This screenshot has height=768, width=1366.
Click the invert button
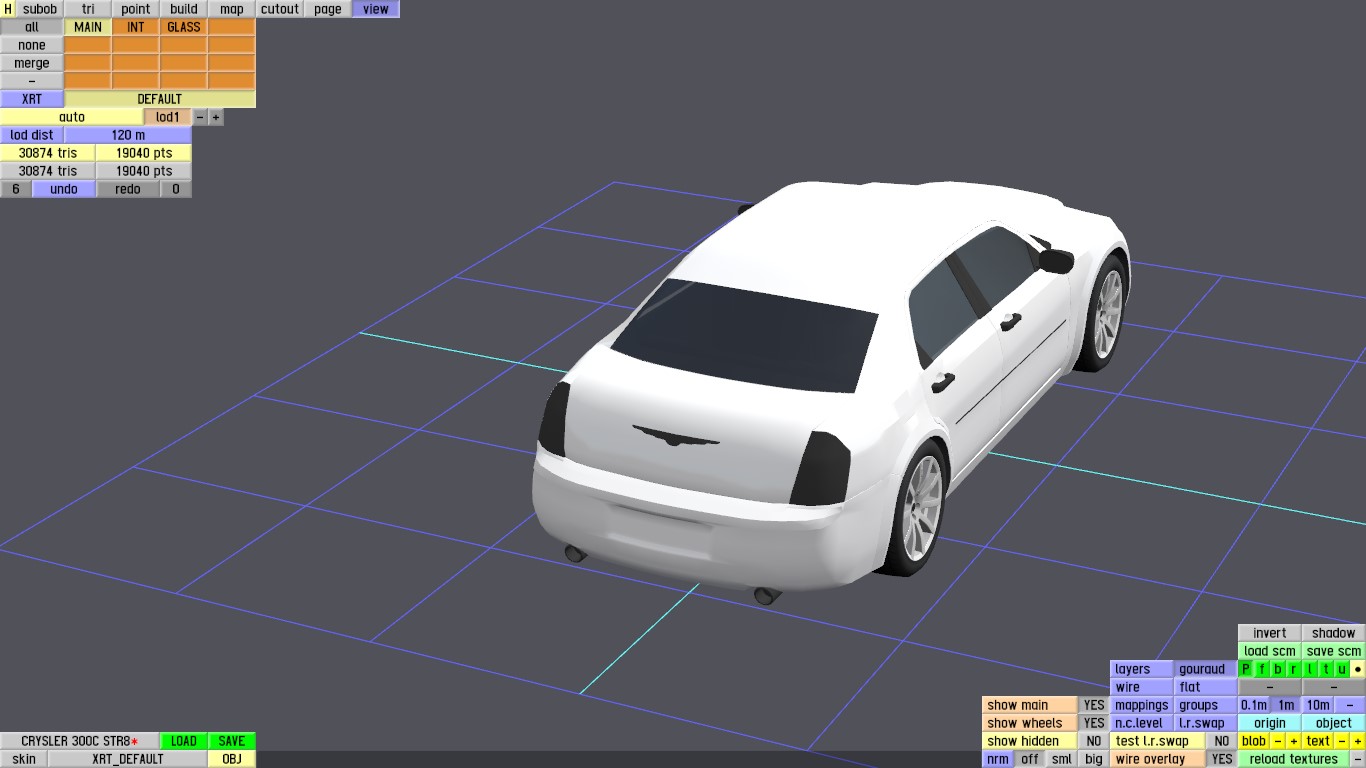coord(1270,633)
